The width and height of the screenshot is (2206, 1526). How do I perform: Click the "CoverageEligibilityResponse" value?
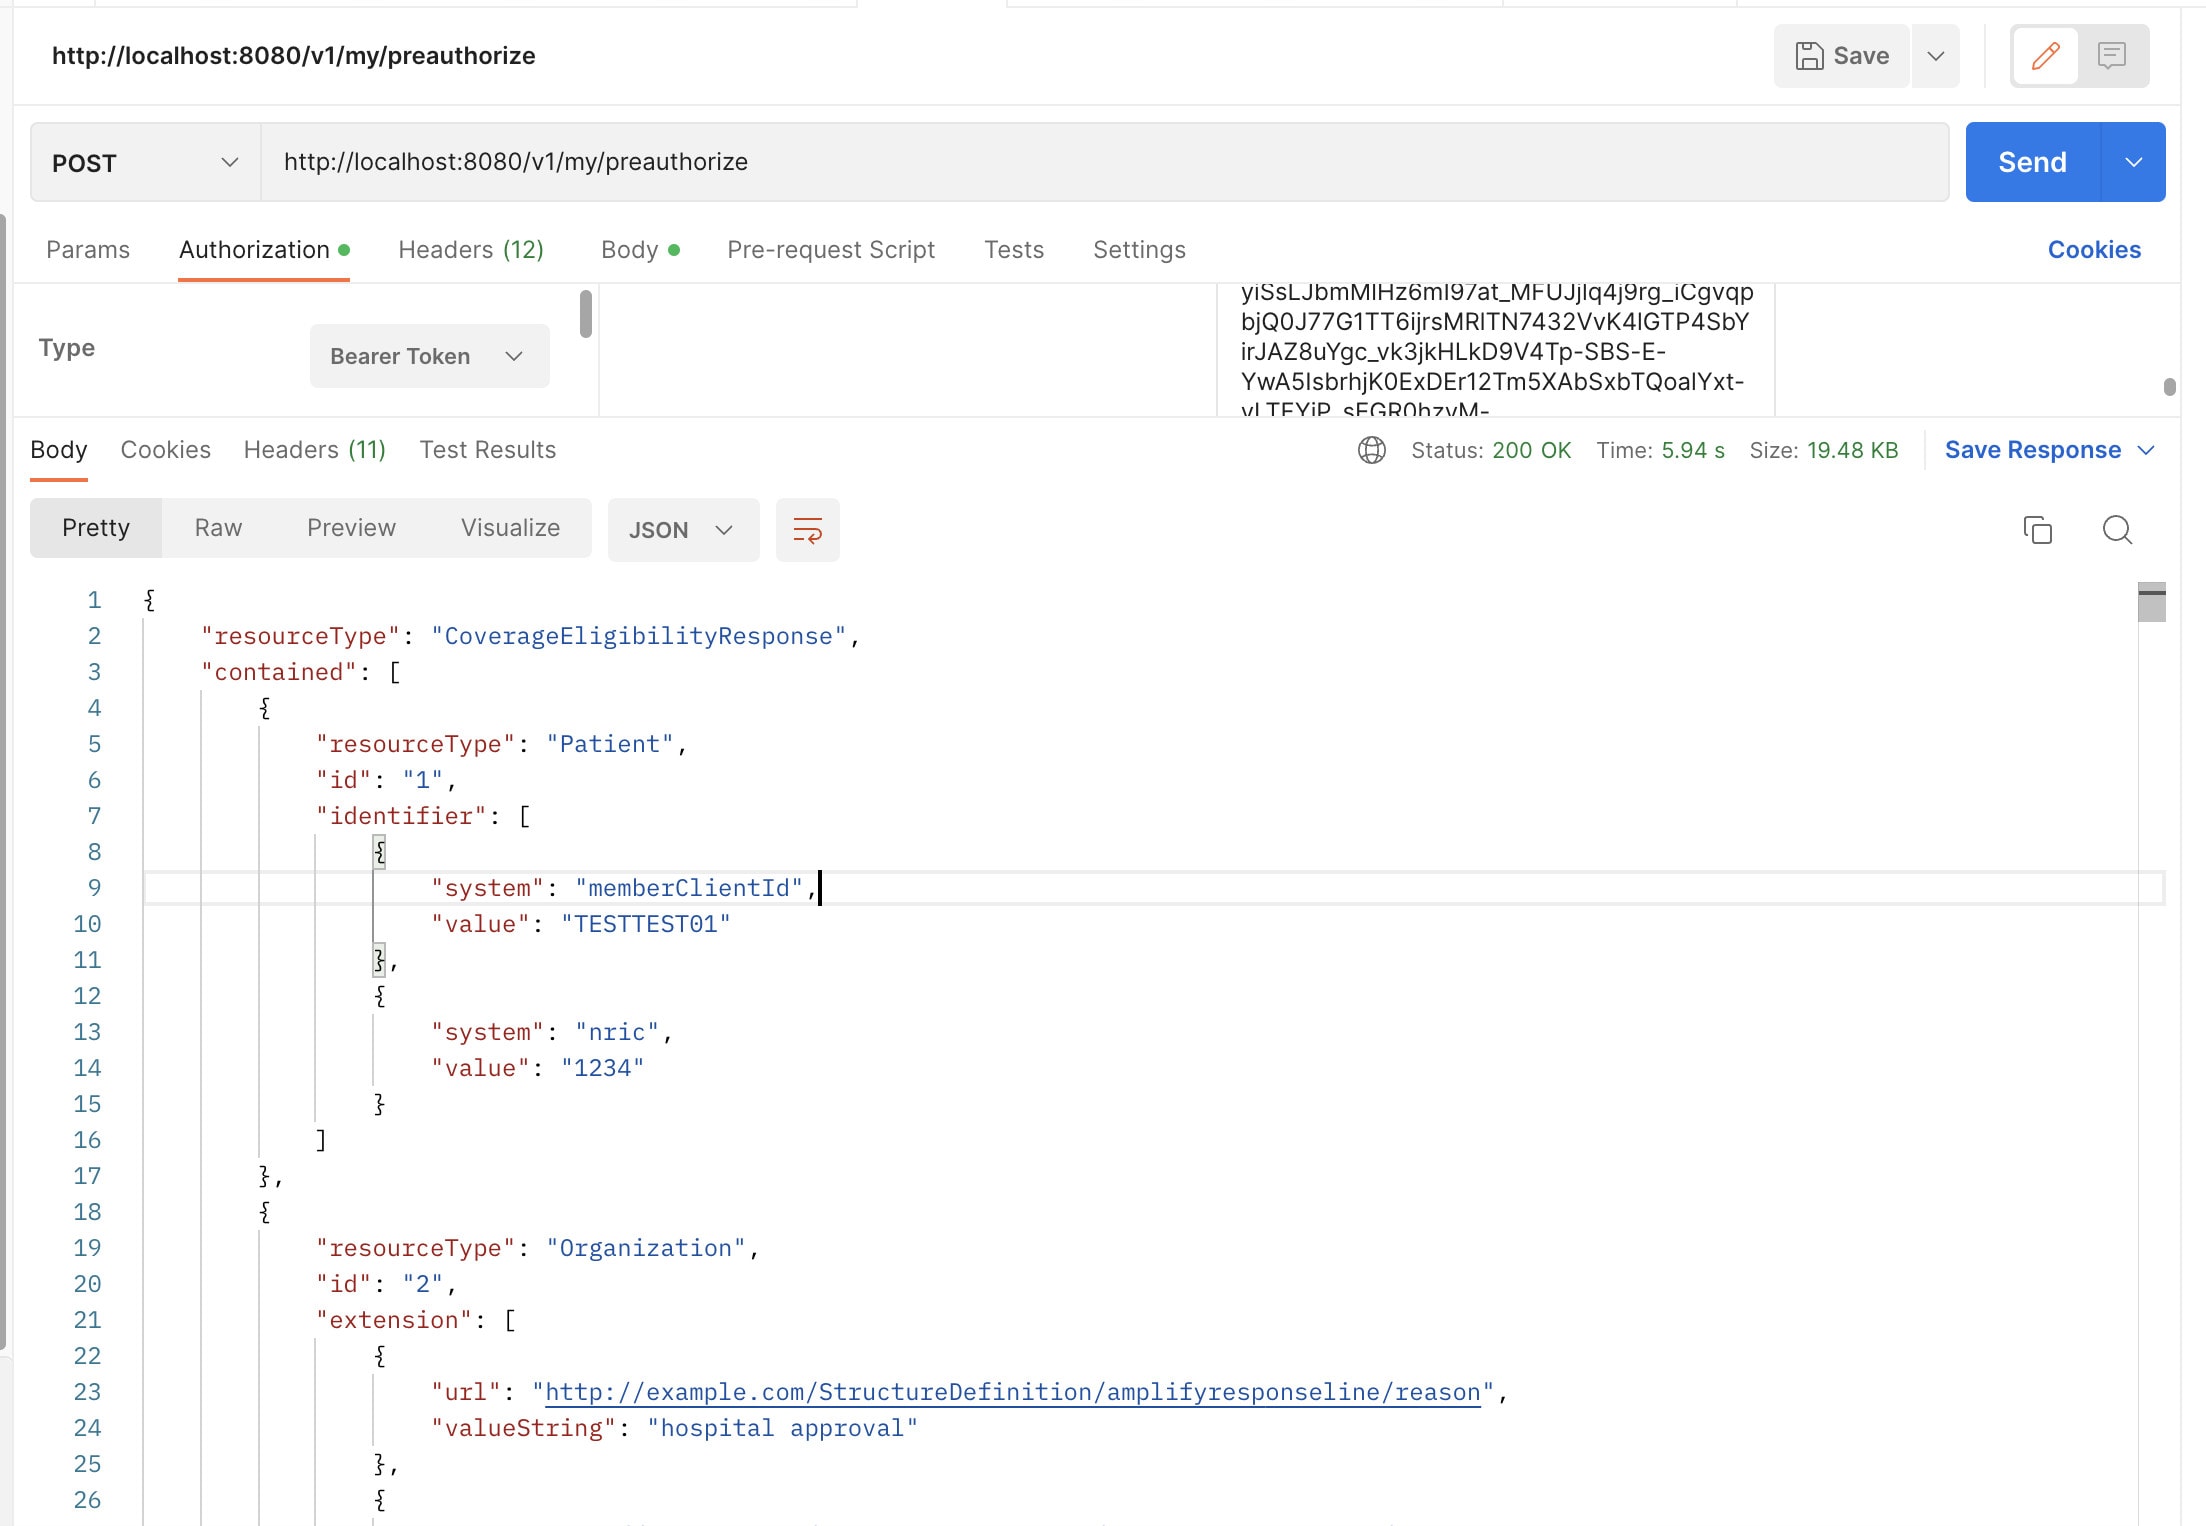639,636
